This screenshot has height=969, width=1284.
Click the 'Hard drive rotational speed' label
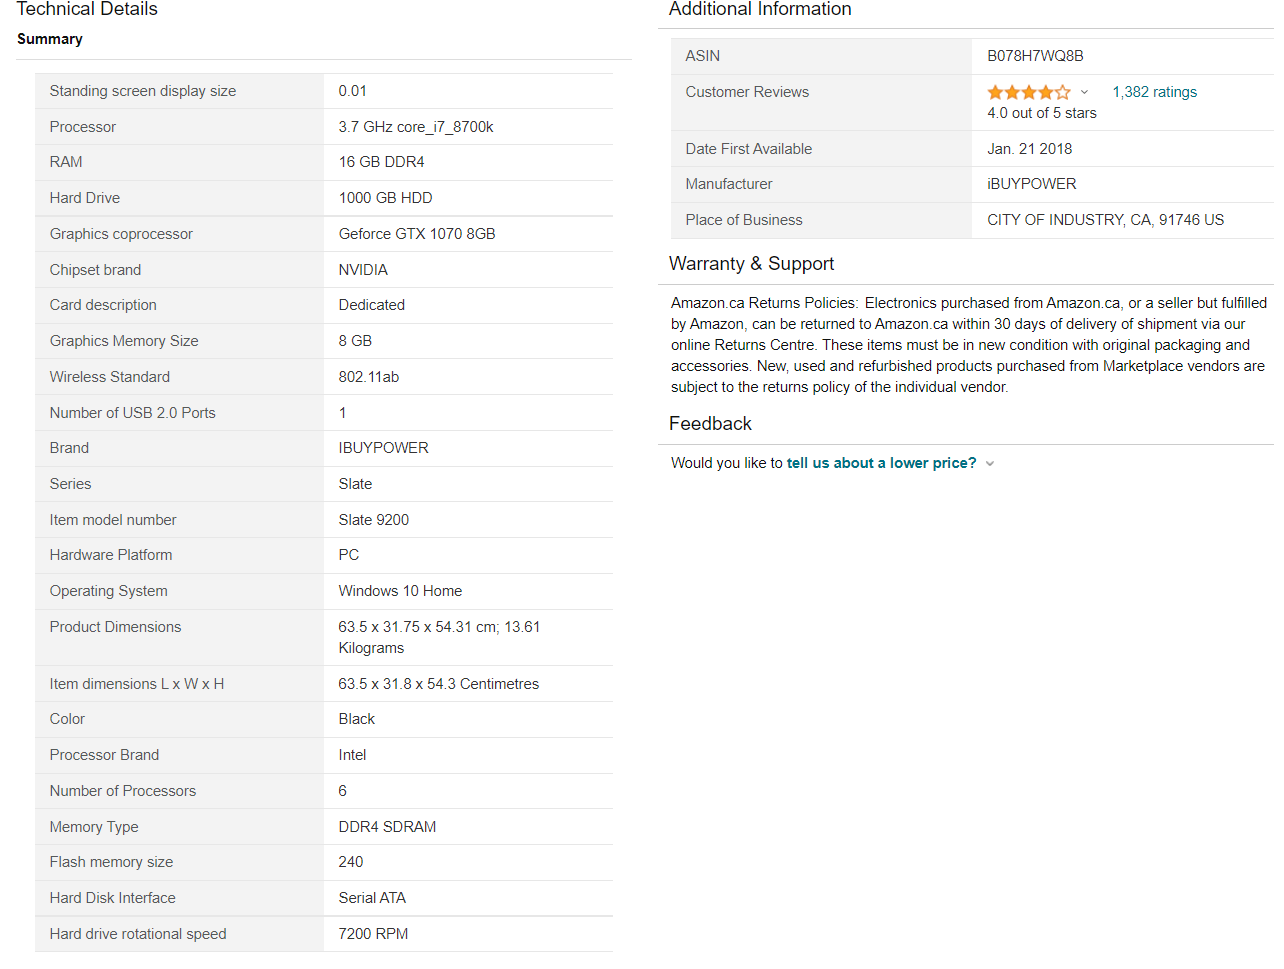[x=138, y=934]
